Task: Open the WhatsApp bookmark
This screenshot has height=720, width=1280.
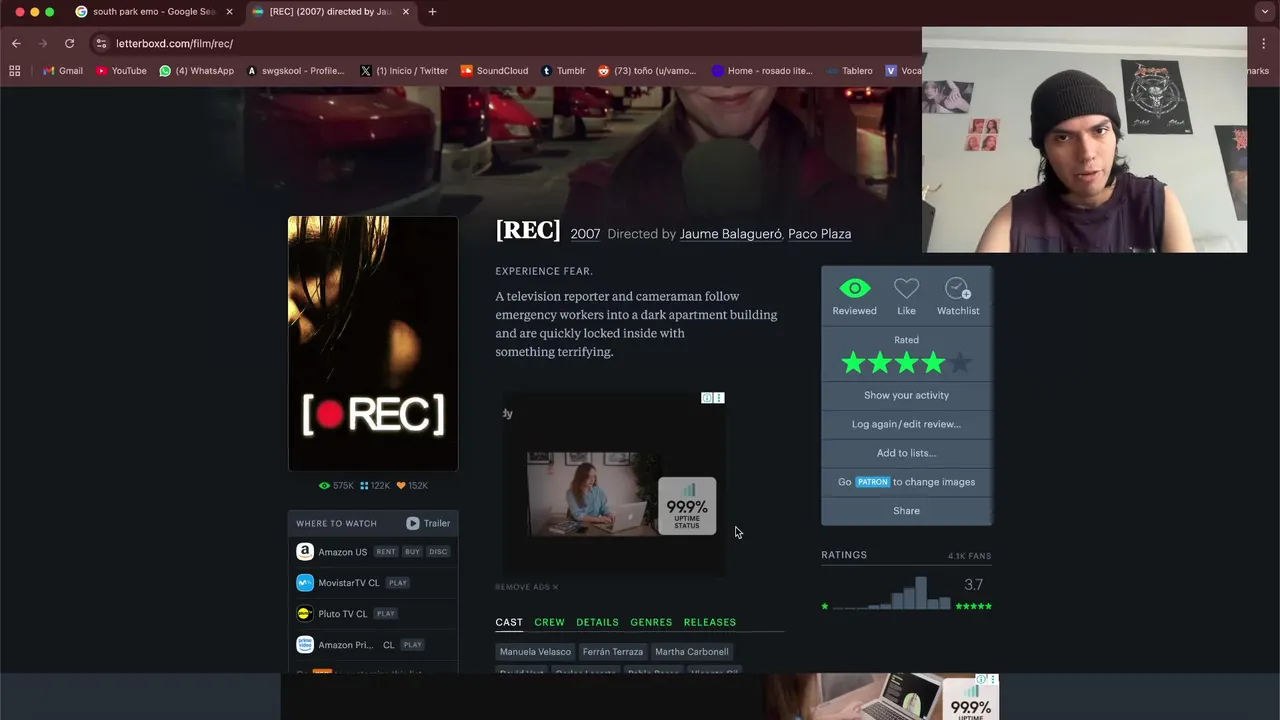Action: pos(197,71)
